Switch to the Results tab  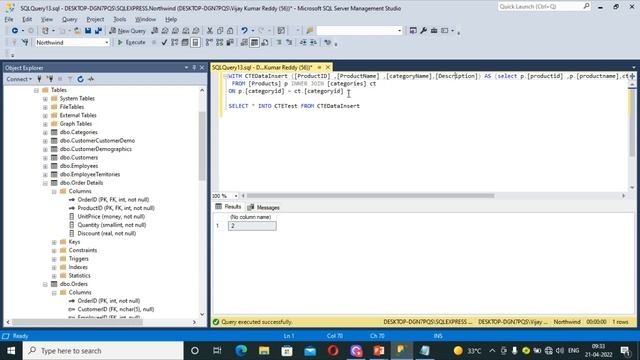(228, 207)
